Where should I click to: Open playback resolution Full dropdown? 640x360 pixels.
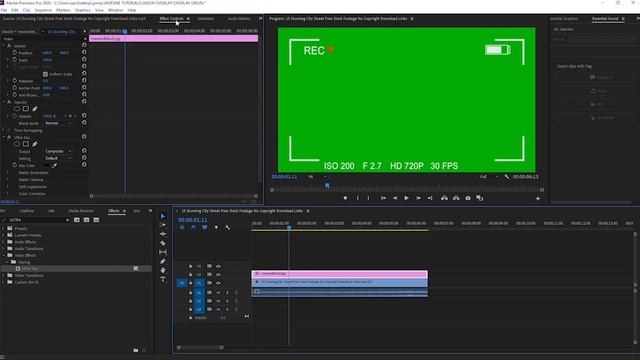pos(489,177)
